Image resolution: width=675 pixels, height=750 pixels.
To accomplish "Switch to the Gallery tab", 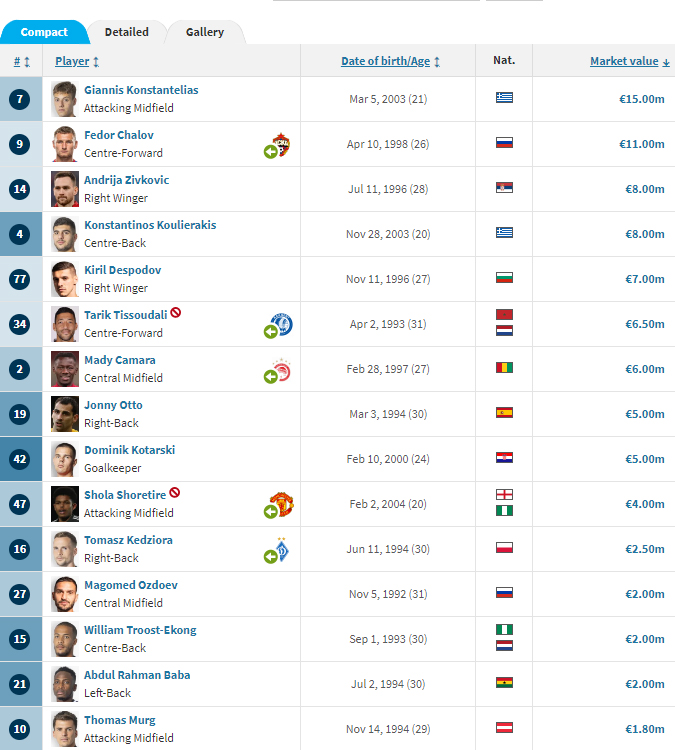I will [205, 32].
